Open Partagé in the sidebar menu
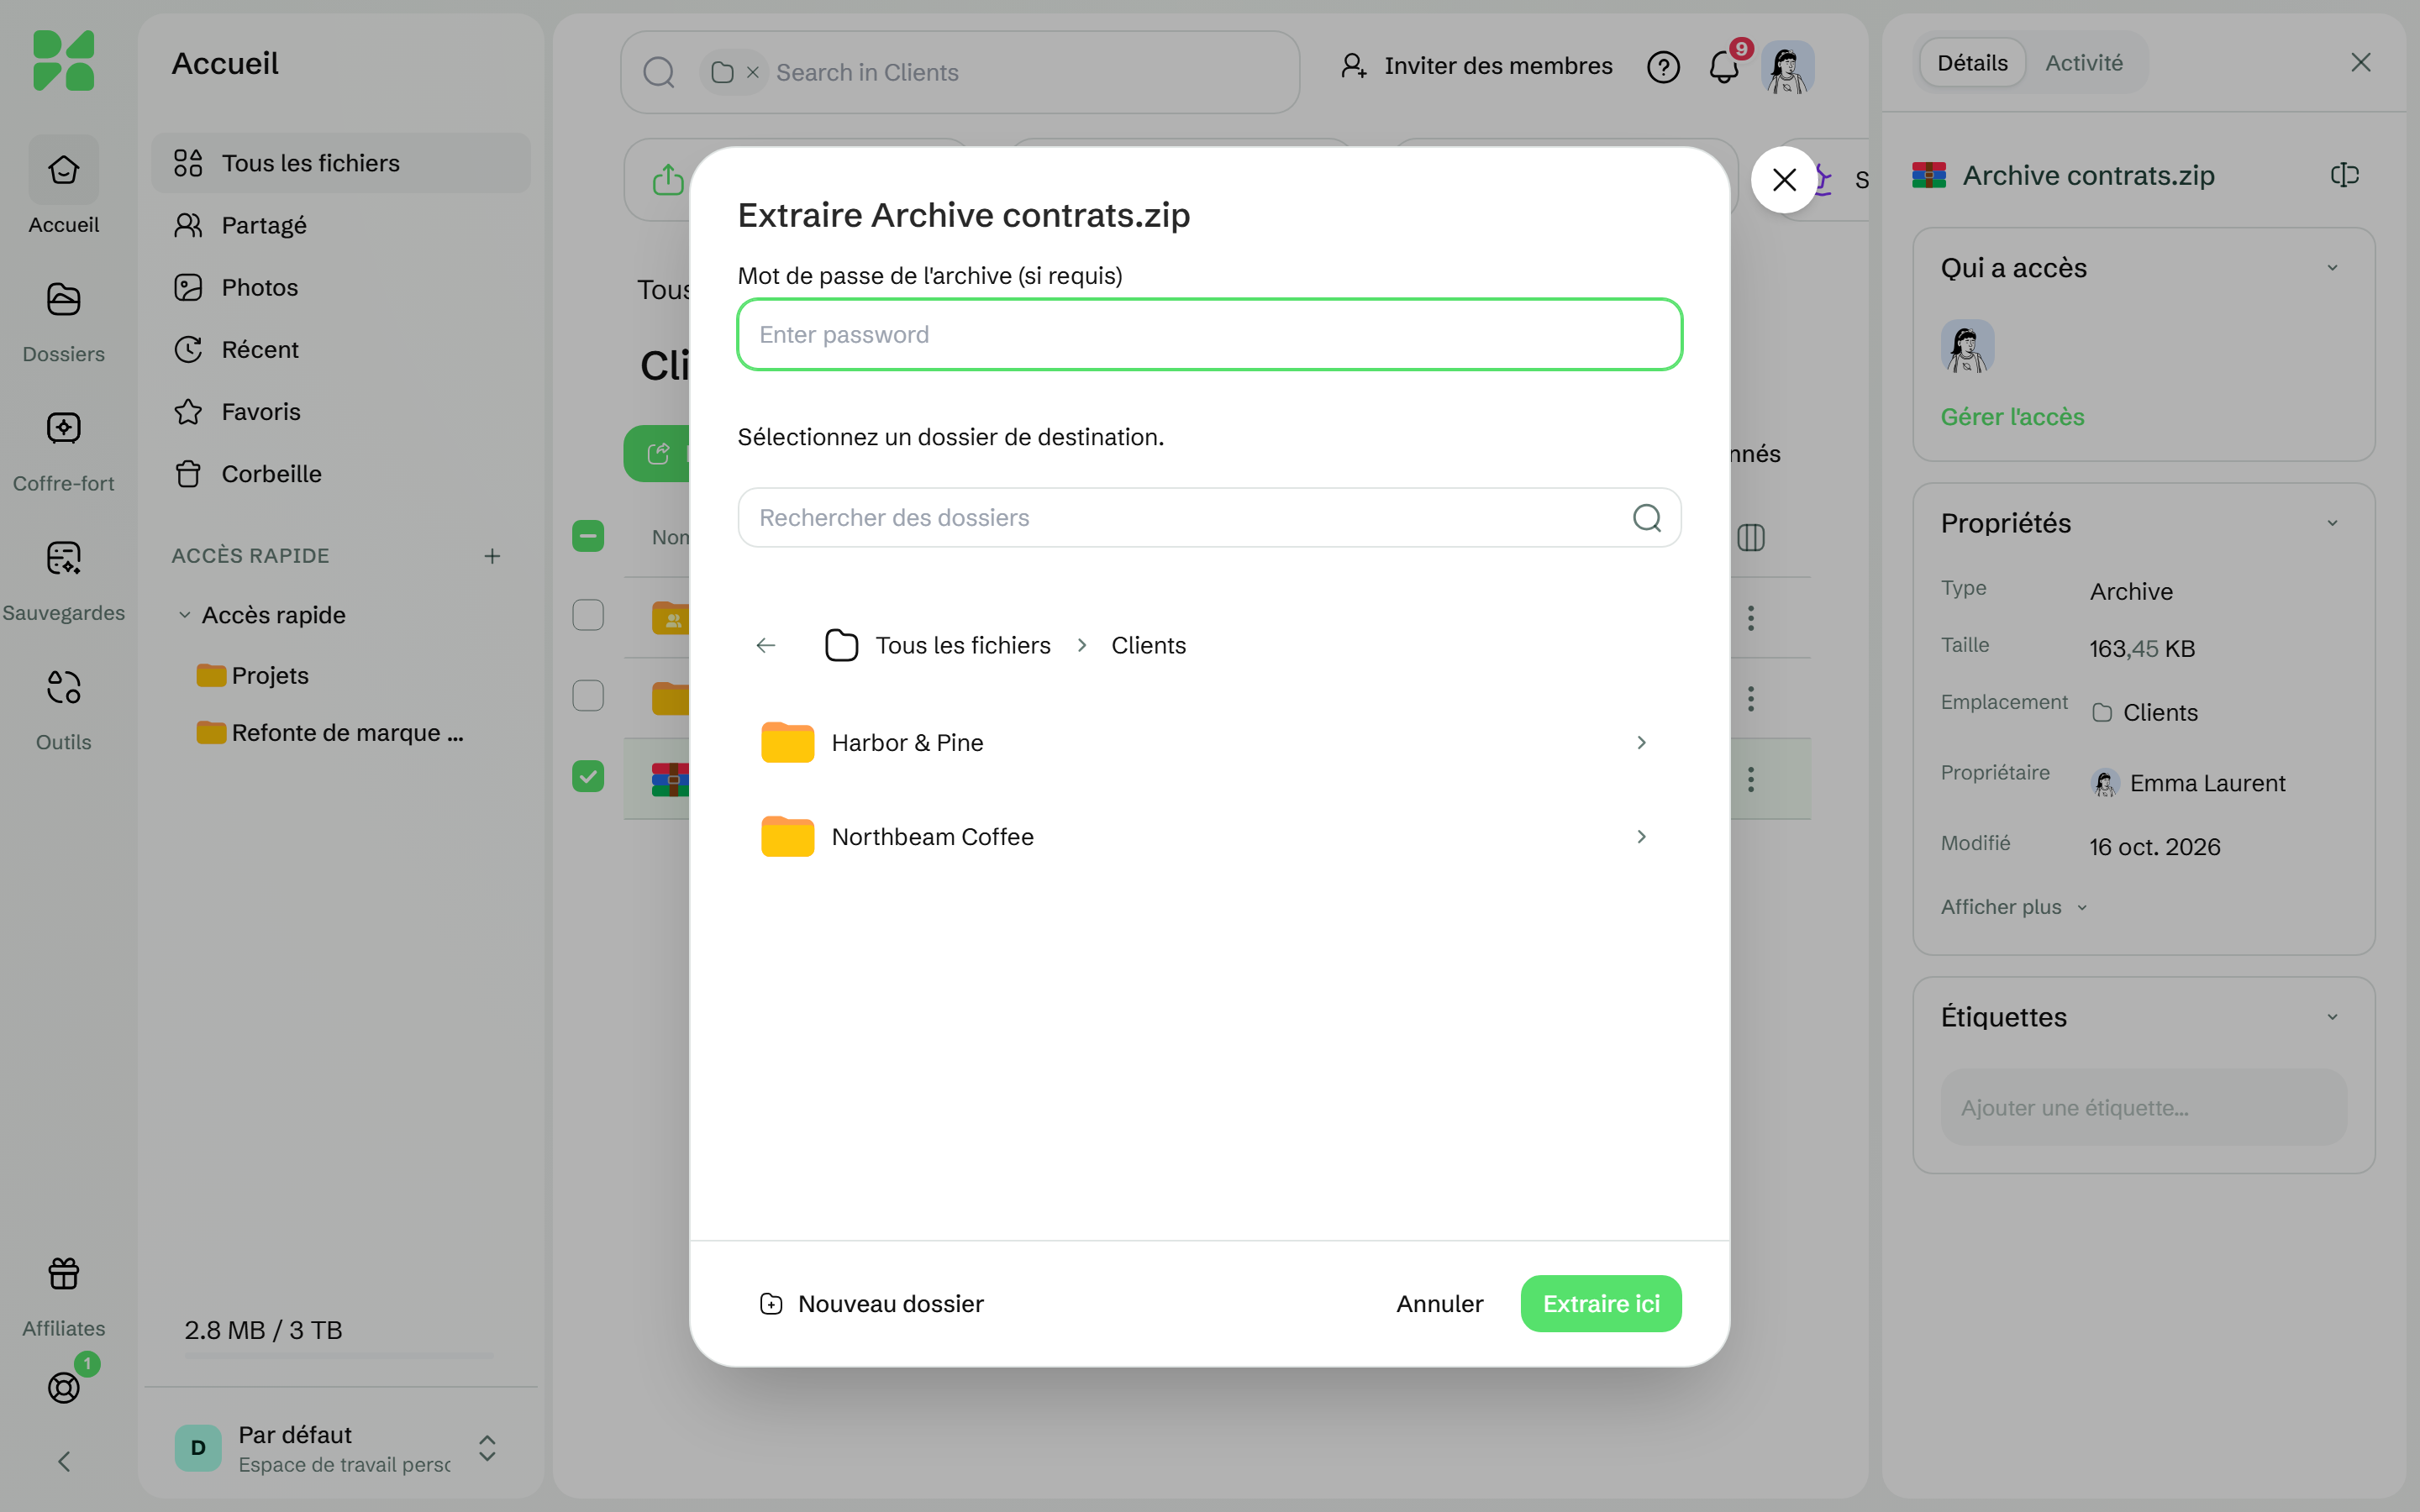This screenshot has height=1512, width=2420. [x=341, y=225]
